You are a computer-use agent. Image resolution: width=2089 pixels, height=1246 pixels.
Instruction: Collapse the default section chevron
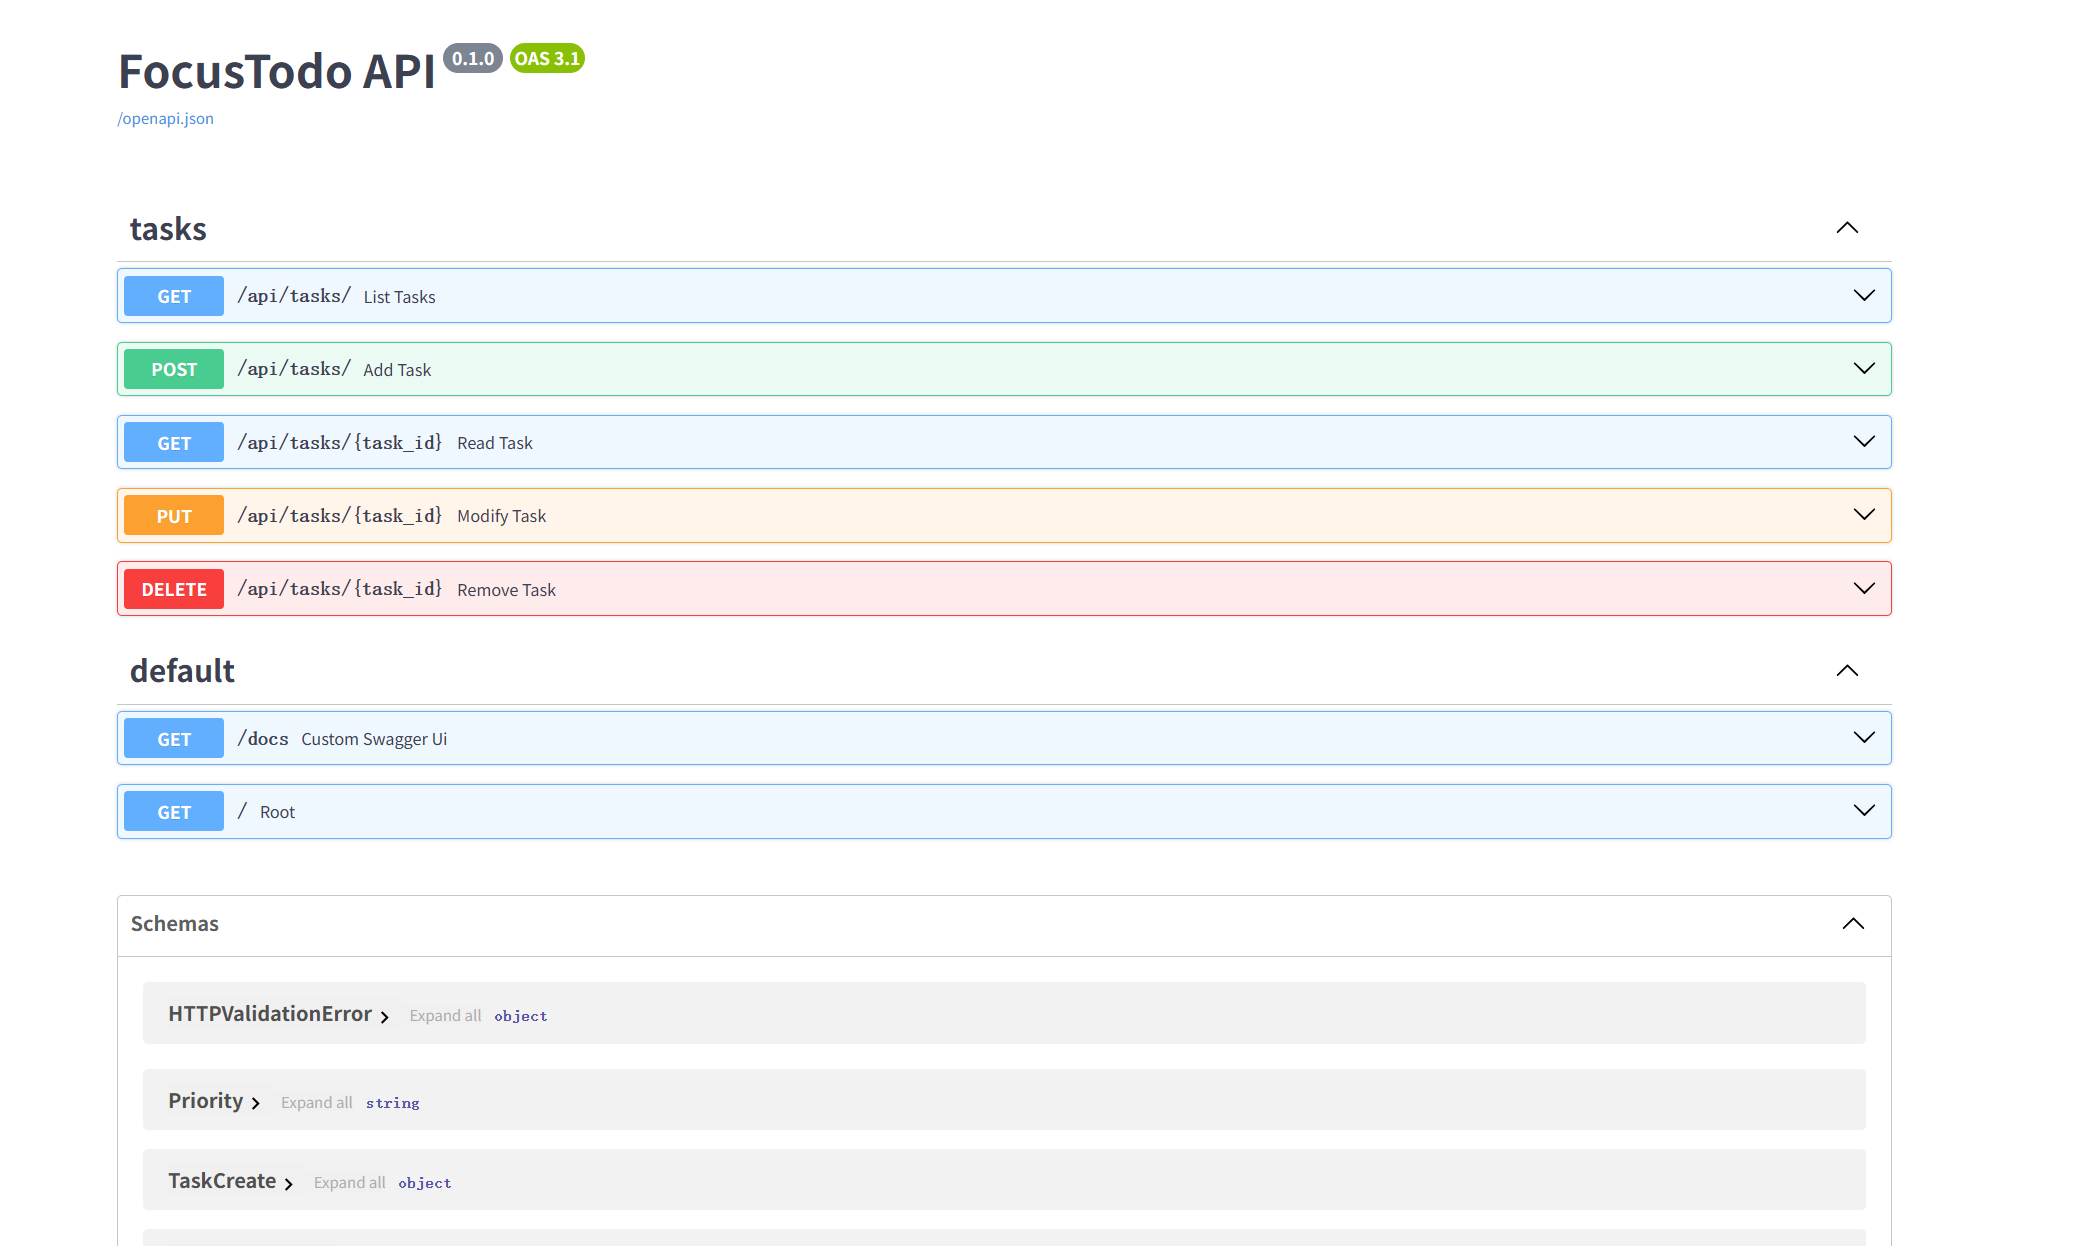(1847, 671)
